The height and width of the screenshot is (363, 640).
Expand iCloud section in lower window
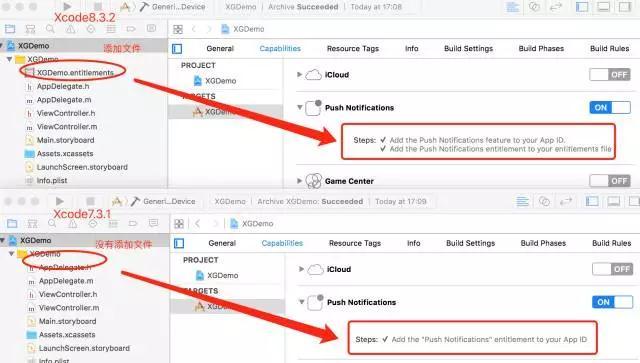301,269
